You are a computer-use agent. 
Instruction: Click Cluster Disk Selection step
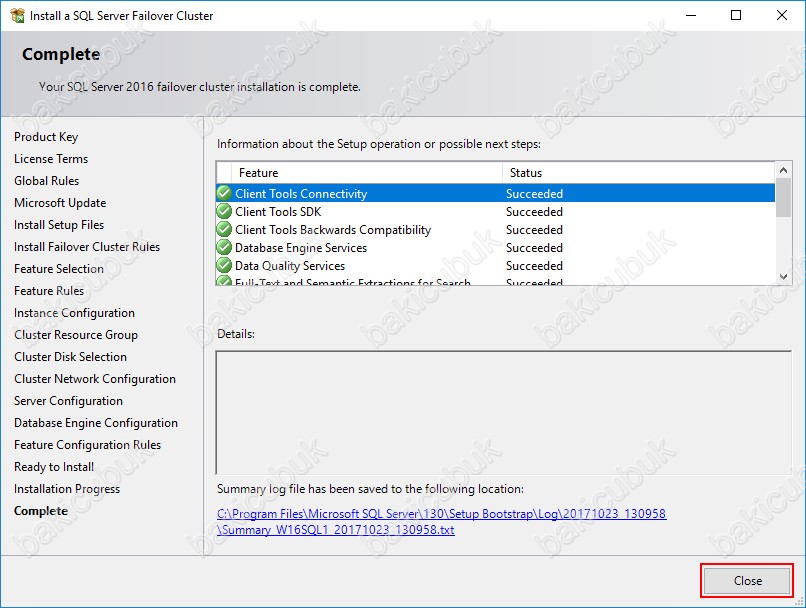(70, 357)
